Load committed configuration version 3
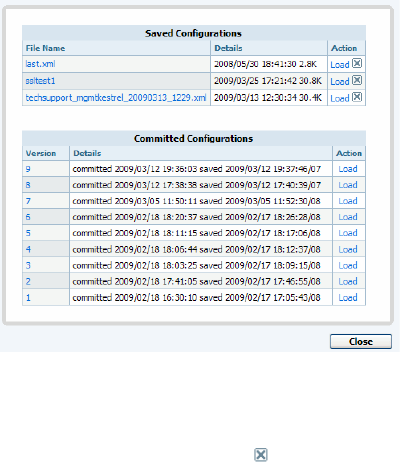Screen dimensions: 400x464 coord(348,265)
